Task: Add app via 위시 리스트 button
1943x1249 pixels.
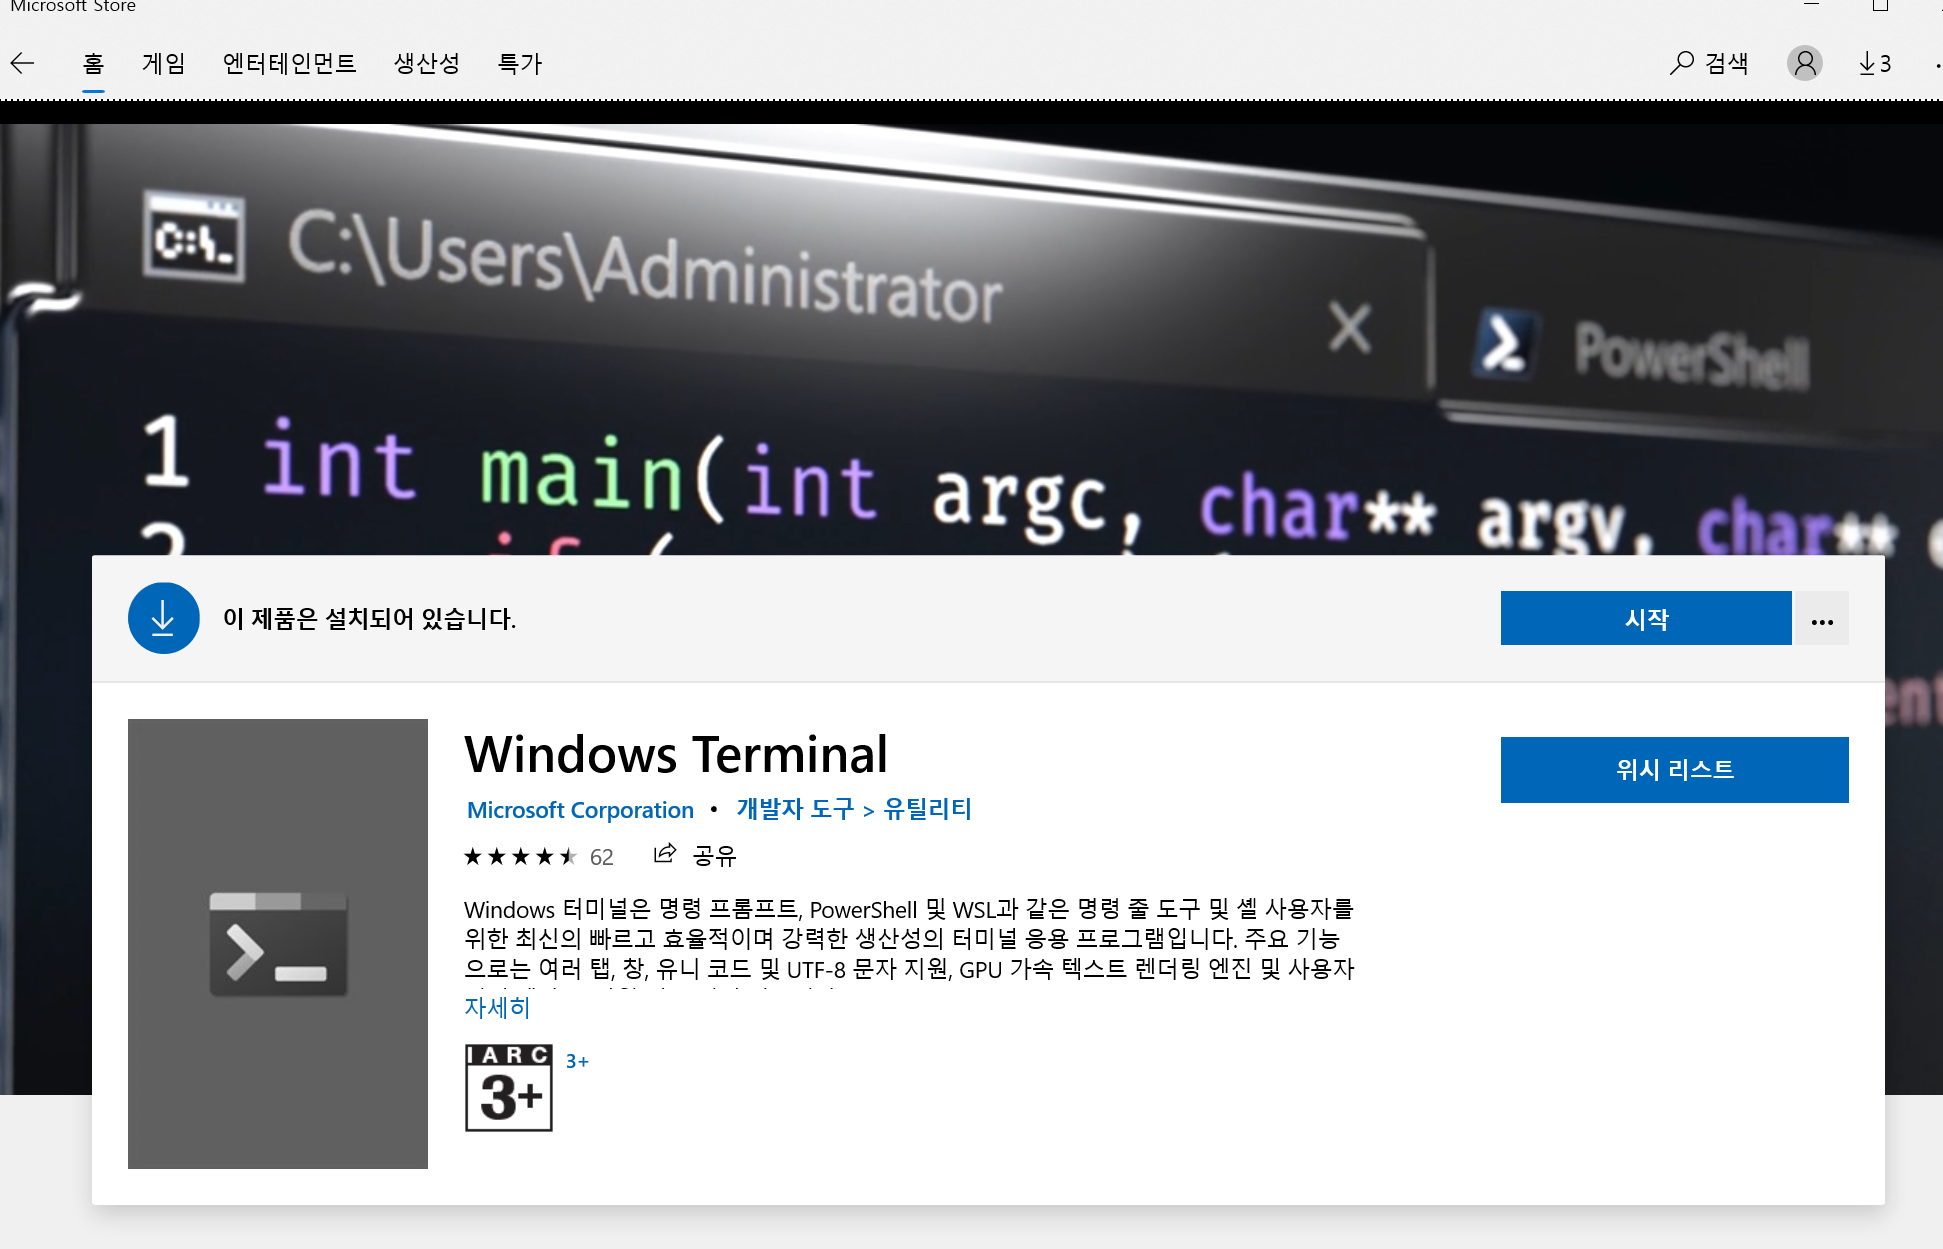Action: [x=1674, y=769]
